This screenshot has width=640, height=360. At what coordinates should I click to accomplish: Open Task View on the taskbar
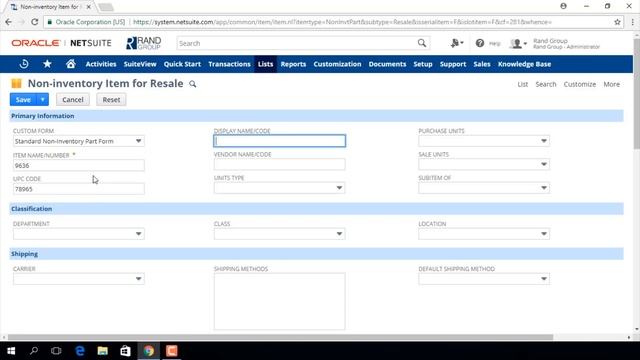(56, 351)
